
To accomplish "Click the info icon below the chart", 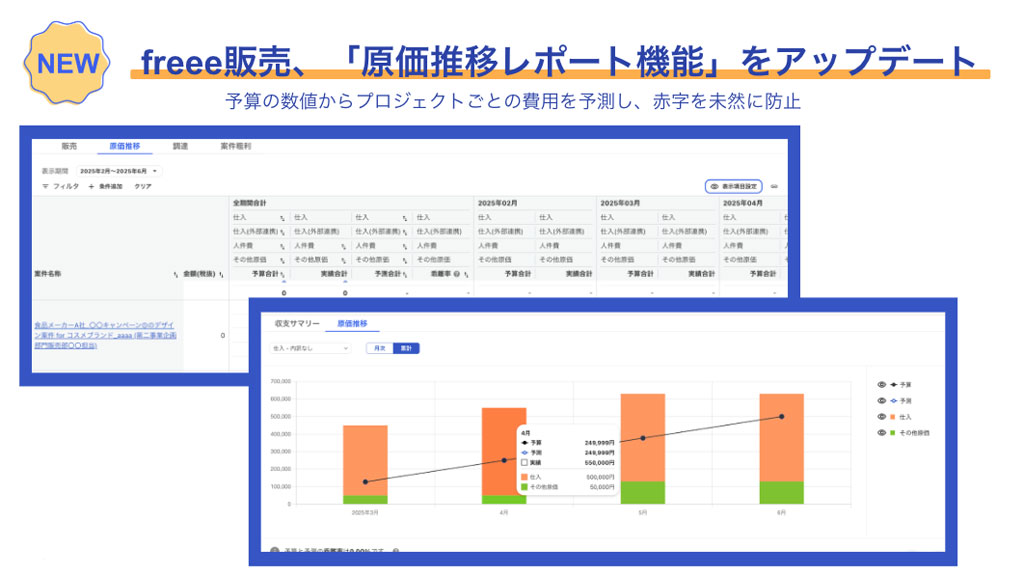I will tap(275, 551).
